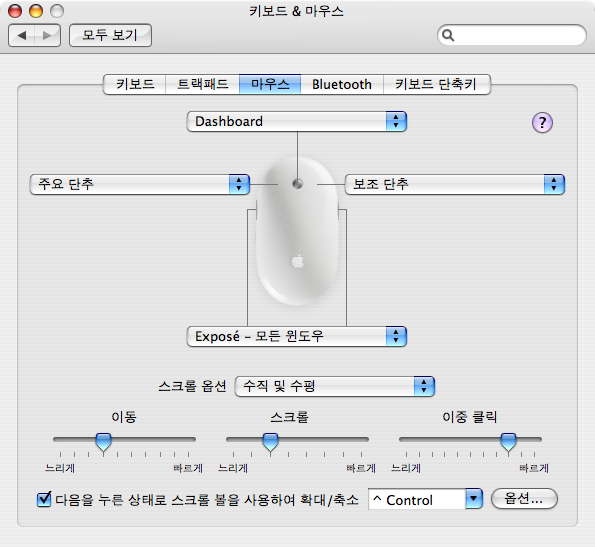
Task: Click the 옵션... button
Action: tap(524, 498)
